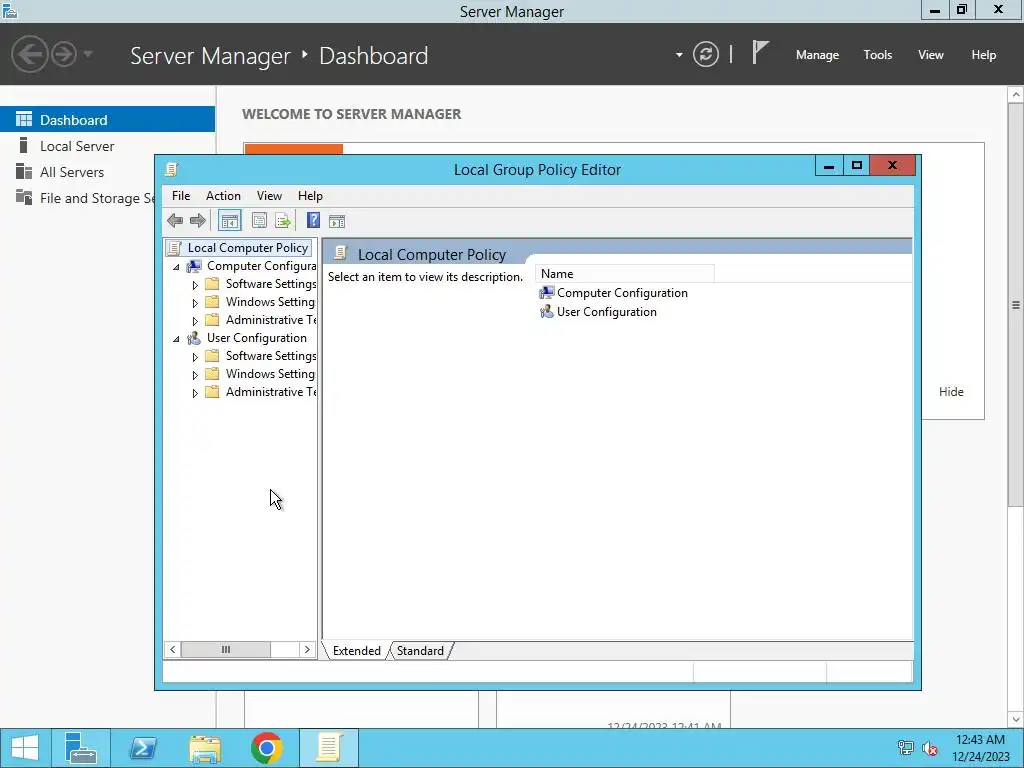Click the Back arrow in Group Policy toolbar
Screen dimensions: 1024x768
point(175,221)
